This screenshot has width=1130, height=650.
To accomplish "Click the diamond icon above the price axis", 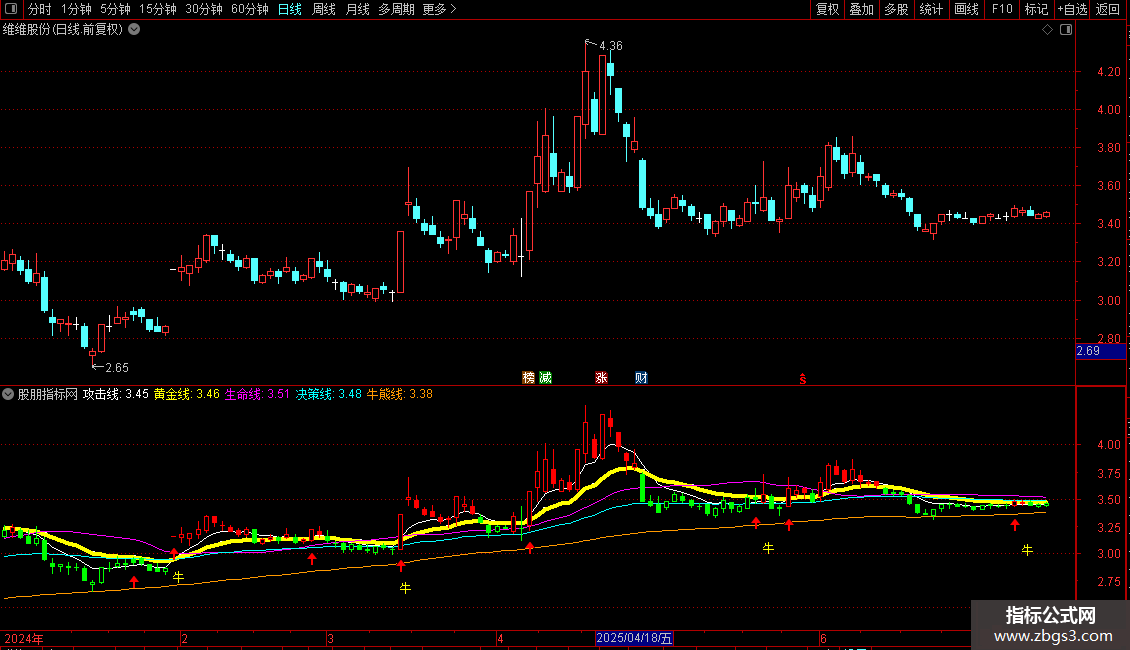I will click(x=1048, y=30).
